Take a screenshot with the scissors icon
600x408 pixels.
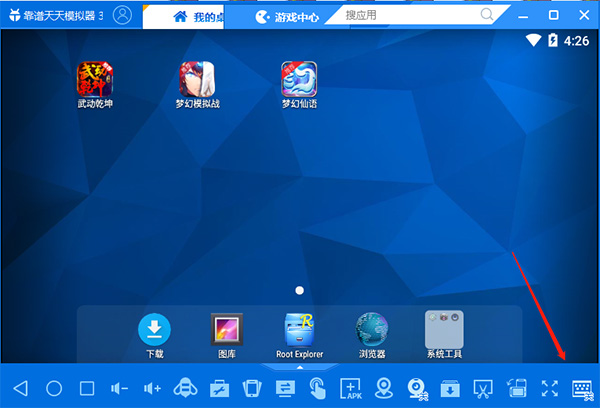(483, 389)
